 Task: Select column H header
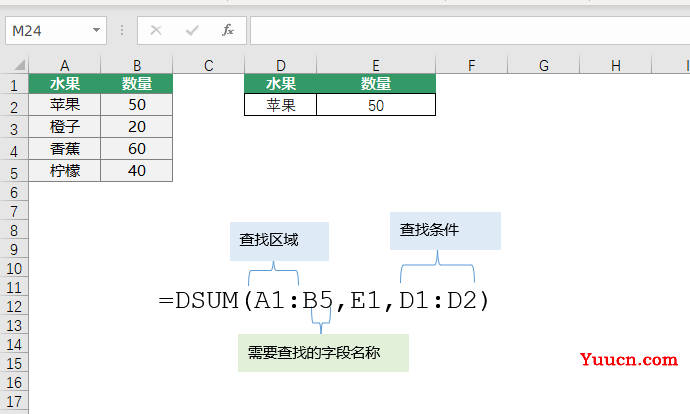click(616, 66)
